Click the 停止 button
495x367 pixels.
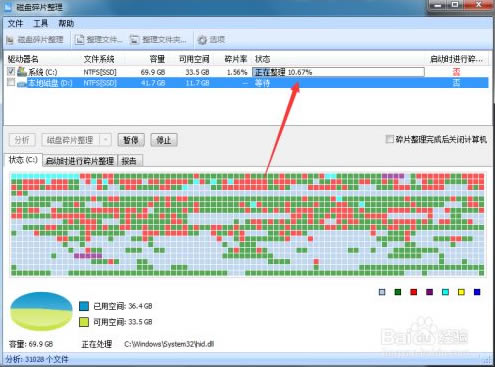tap(164, 140)
